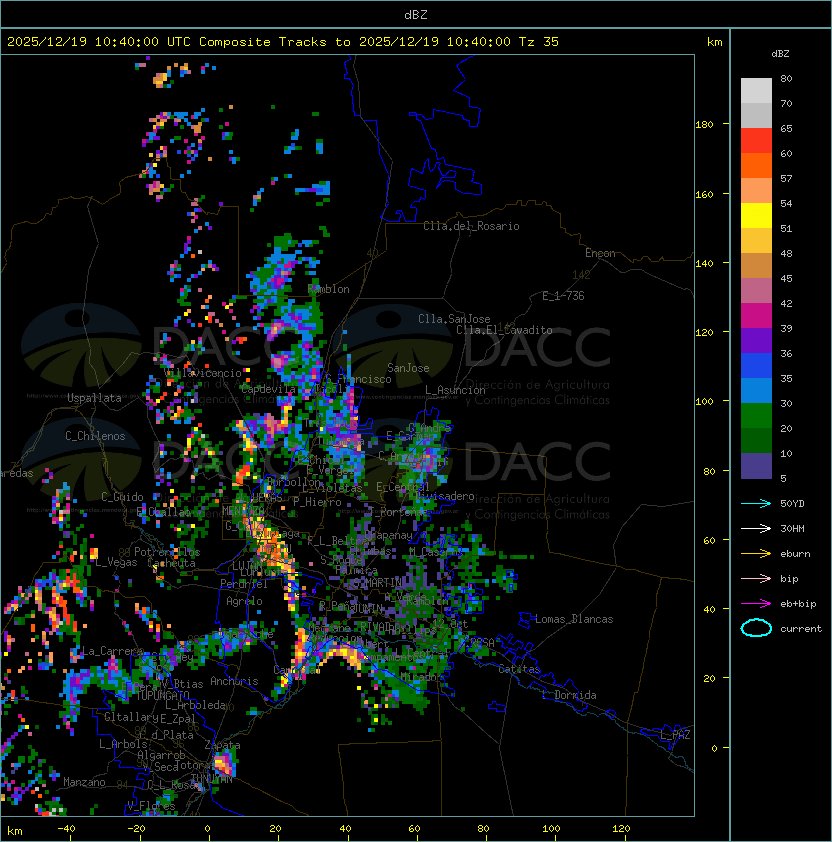This screenshot has width=832, height=842.
Task: Click the 'Uspallata' map label
Action: 94,398
